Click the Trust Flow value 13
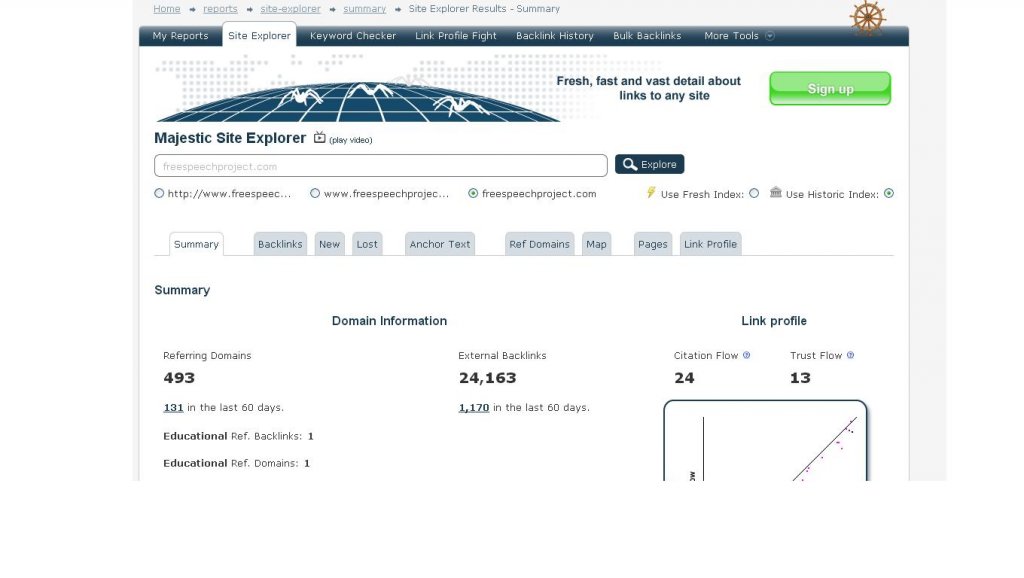 point(800,378)
